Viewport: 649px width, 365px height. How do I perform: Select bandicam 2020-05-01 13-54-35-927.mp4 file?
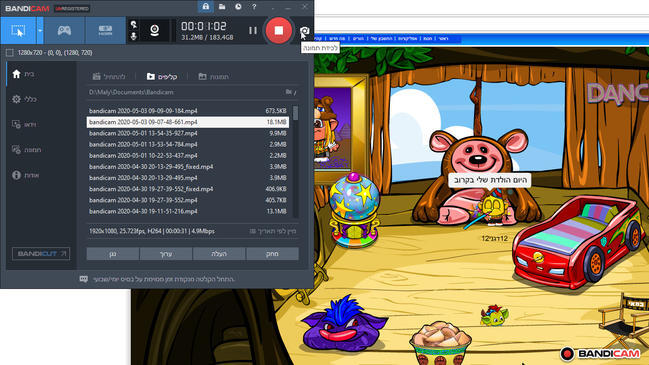(x=187, y=133)
